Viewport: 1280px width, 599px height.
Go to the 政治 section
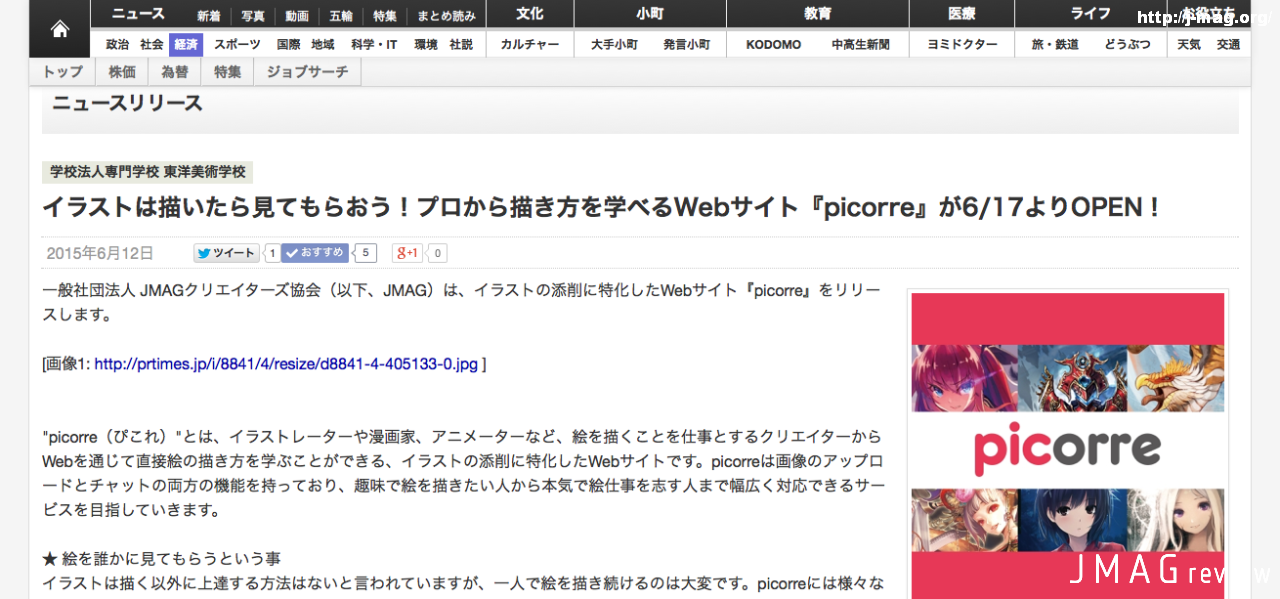[118, 44]
